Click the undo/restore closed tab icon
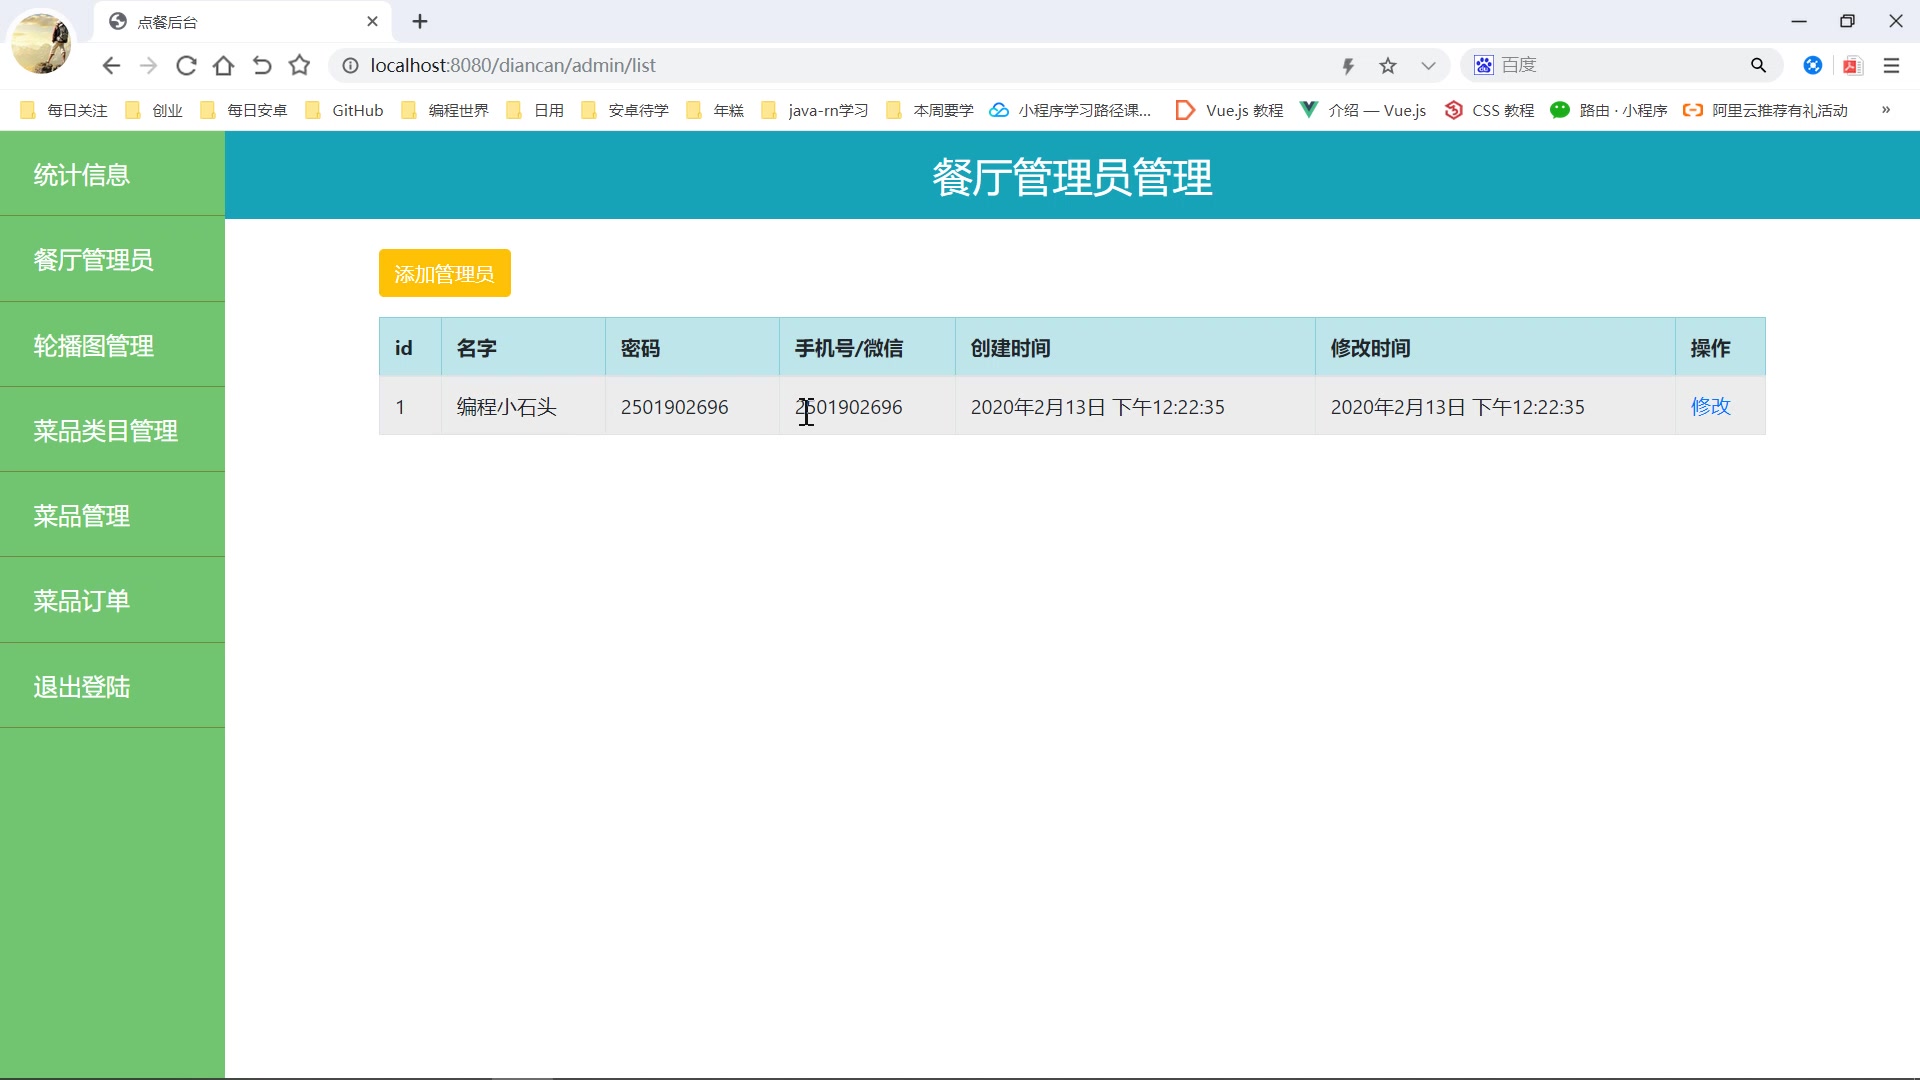The width and height of the screenshot is (1920, 1080). (x=262, y=66)
